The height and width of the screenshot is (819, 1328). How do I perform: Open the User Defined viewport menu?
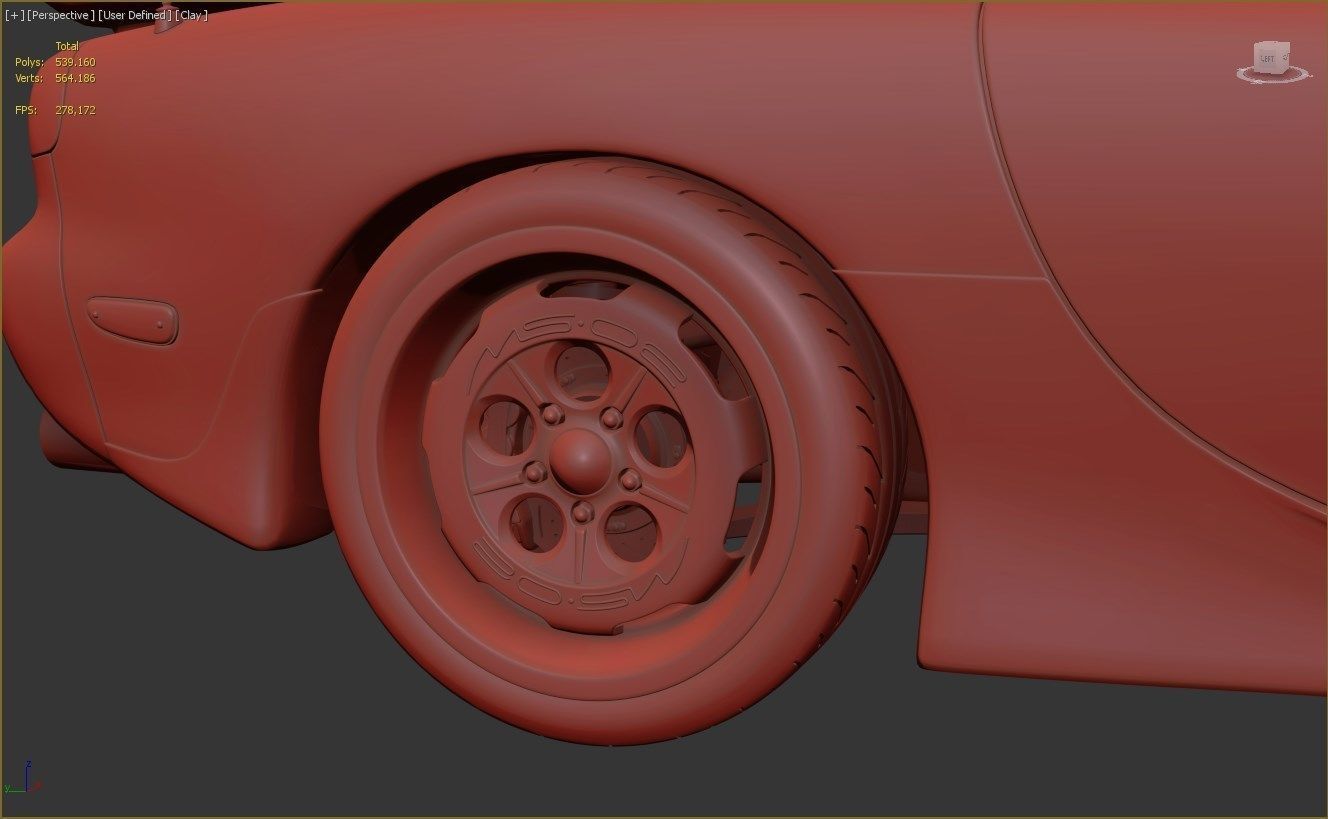click(135, 15)
